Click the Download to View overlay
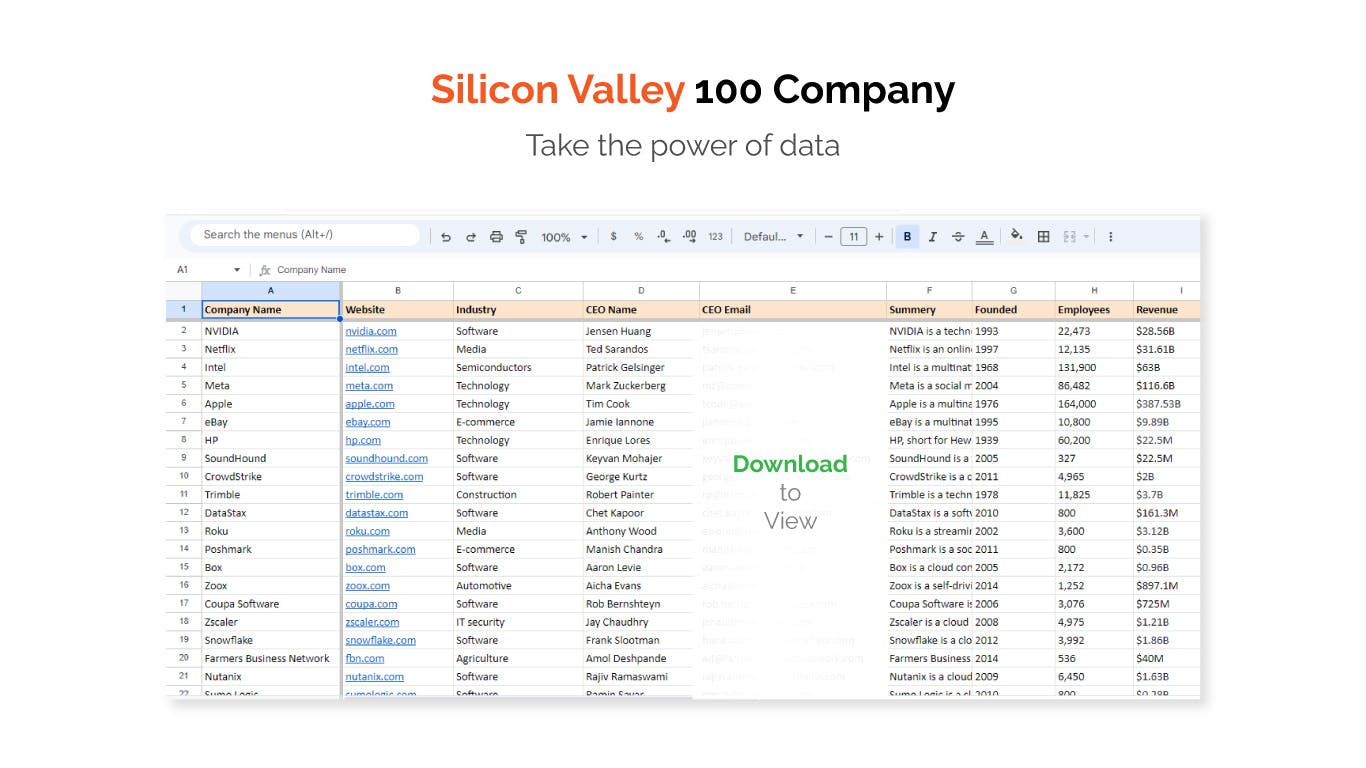The height and width of the screenshot is (768, 1366). point(790,492)
